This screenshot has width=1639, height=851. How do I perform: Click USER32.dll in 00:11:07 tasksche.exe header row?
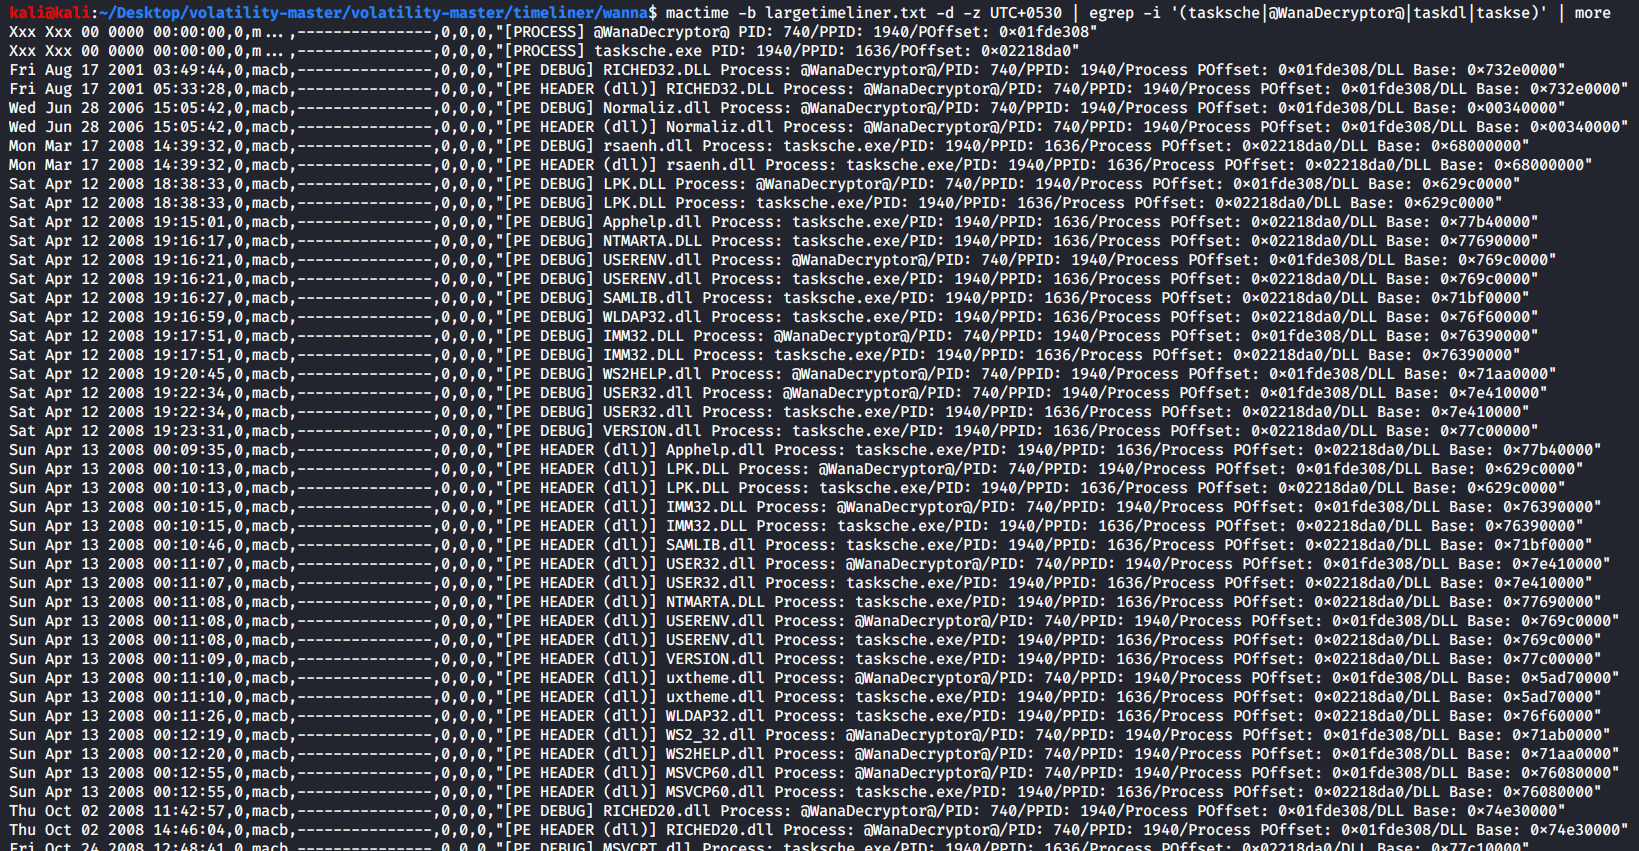coord(711,582)
